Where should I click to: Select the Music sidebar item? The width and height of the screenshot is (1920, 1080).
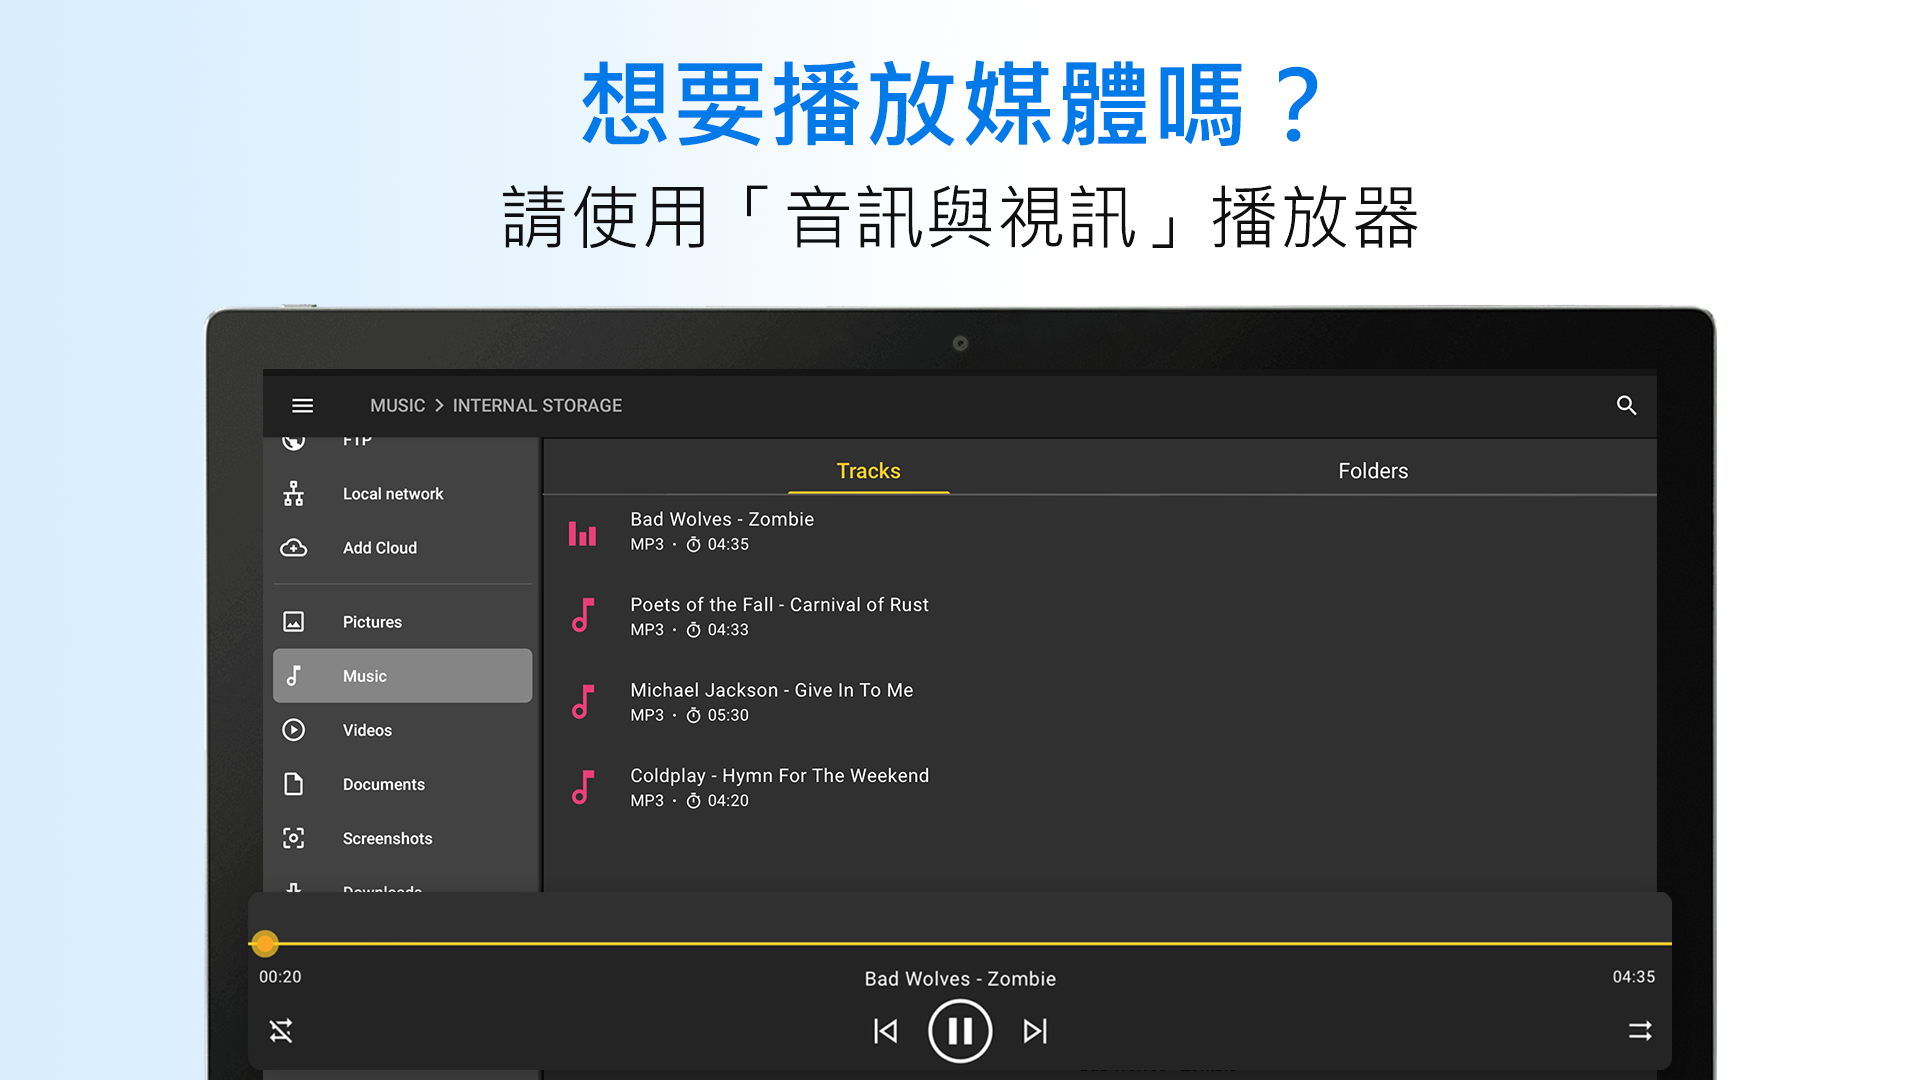[402, 676]
